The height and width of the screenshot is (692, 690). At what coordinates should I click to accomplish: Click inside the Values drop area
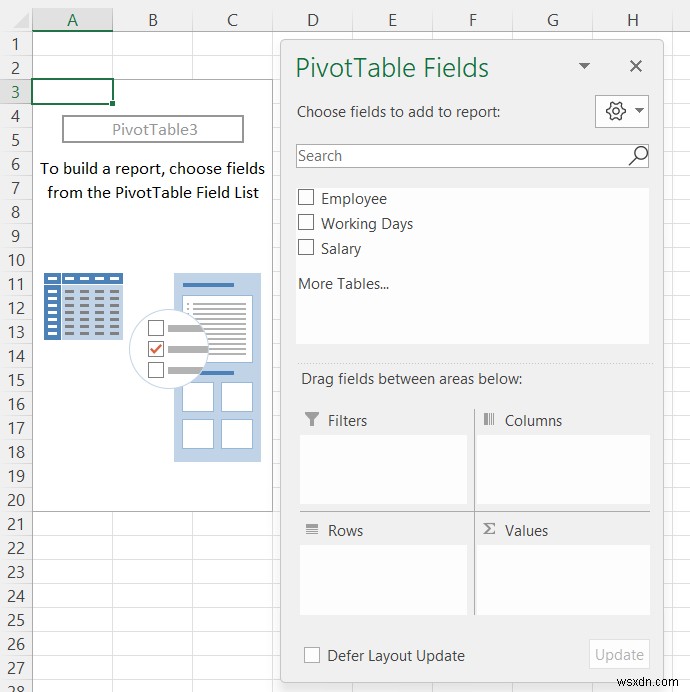[563, 580]
